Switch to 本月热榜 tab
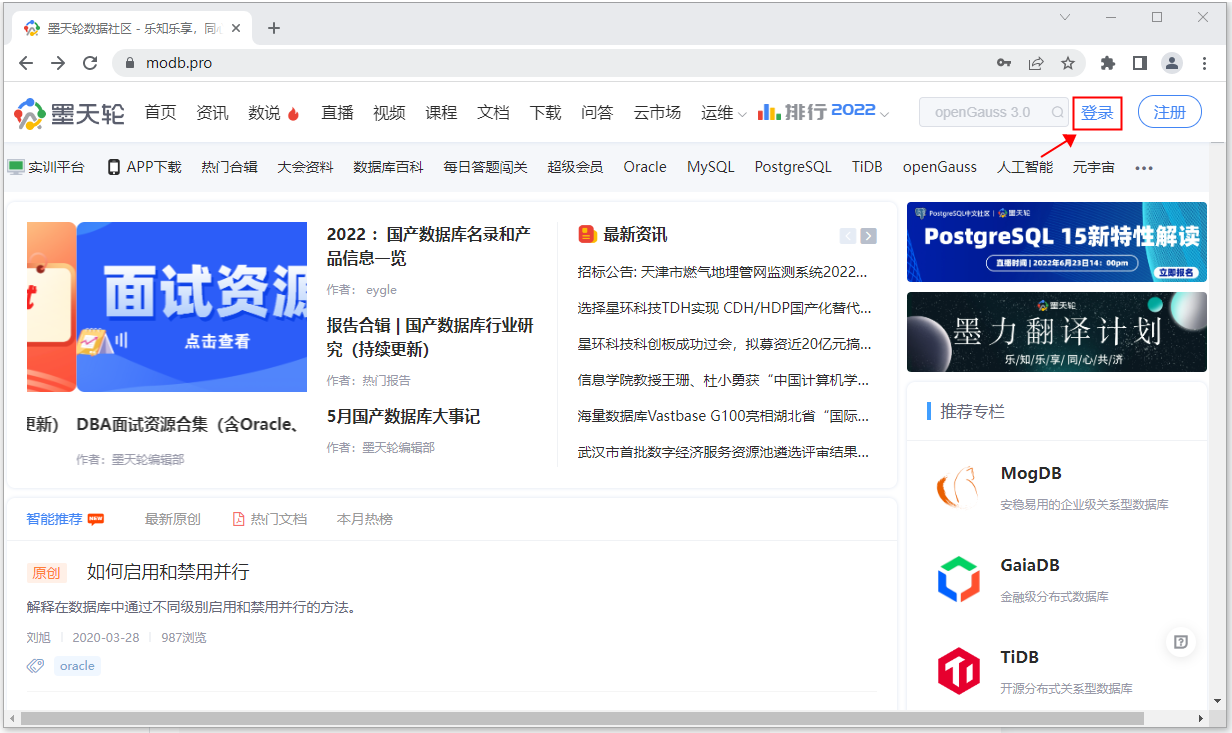Screen dimensions: 1232x733 point(365,519)
